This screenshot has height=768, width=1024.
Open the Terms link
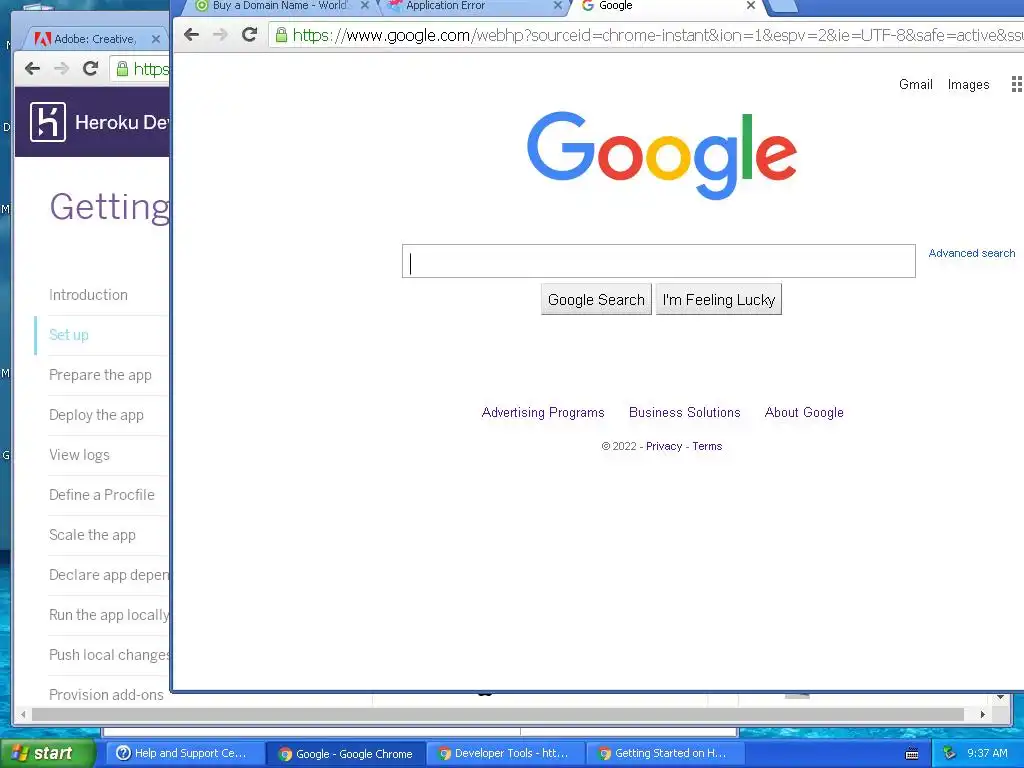[707, 446]
